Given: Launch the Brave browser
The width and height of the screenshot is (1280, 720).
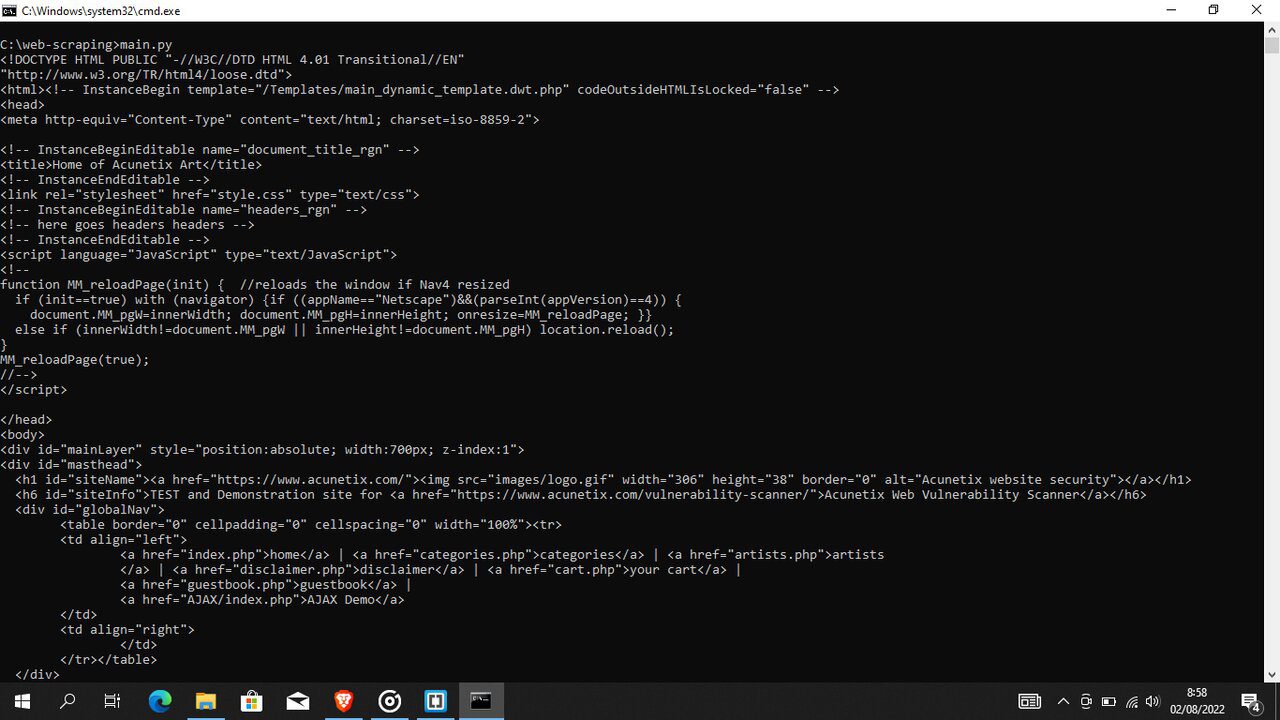Looking at the screenshot, I should click(x=343, y=700).
